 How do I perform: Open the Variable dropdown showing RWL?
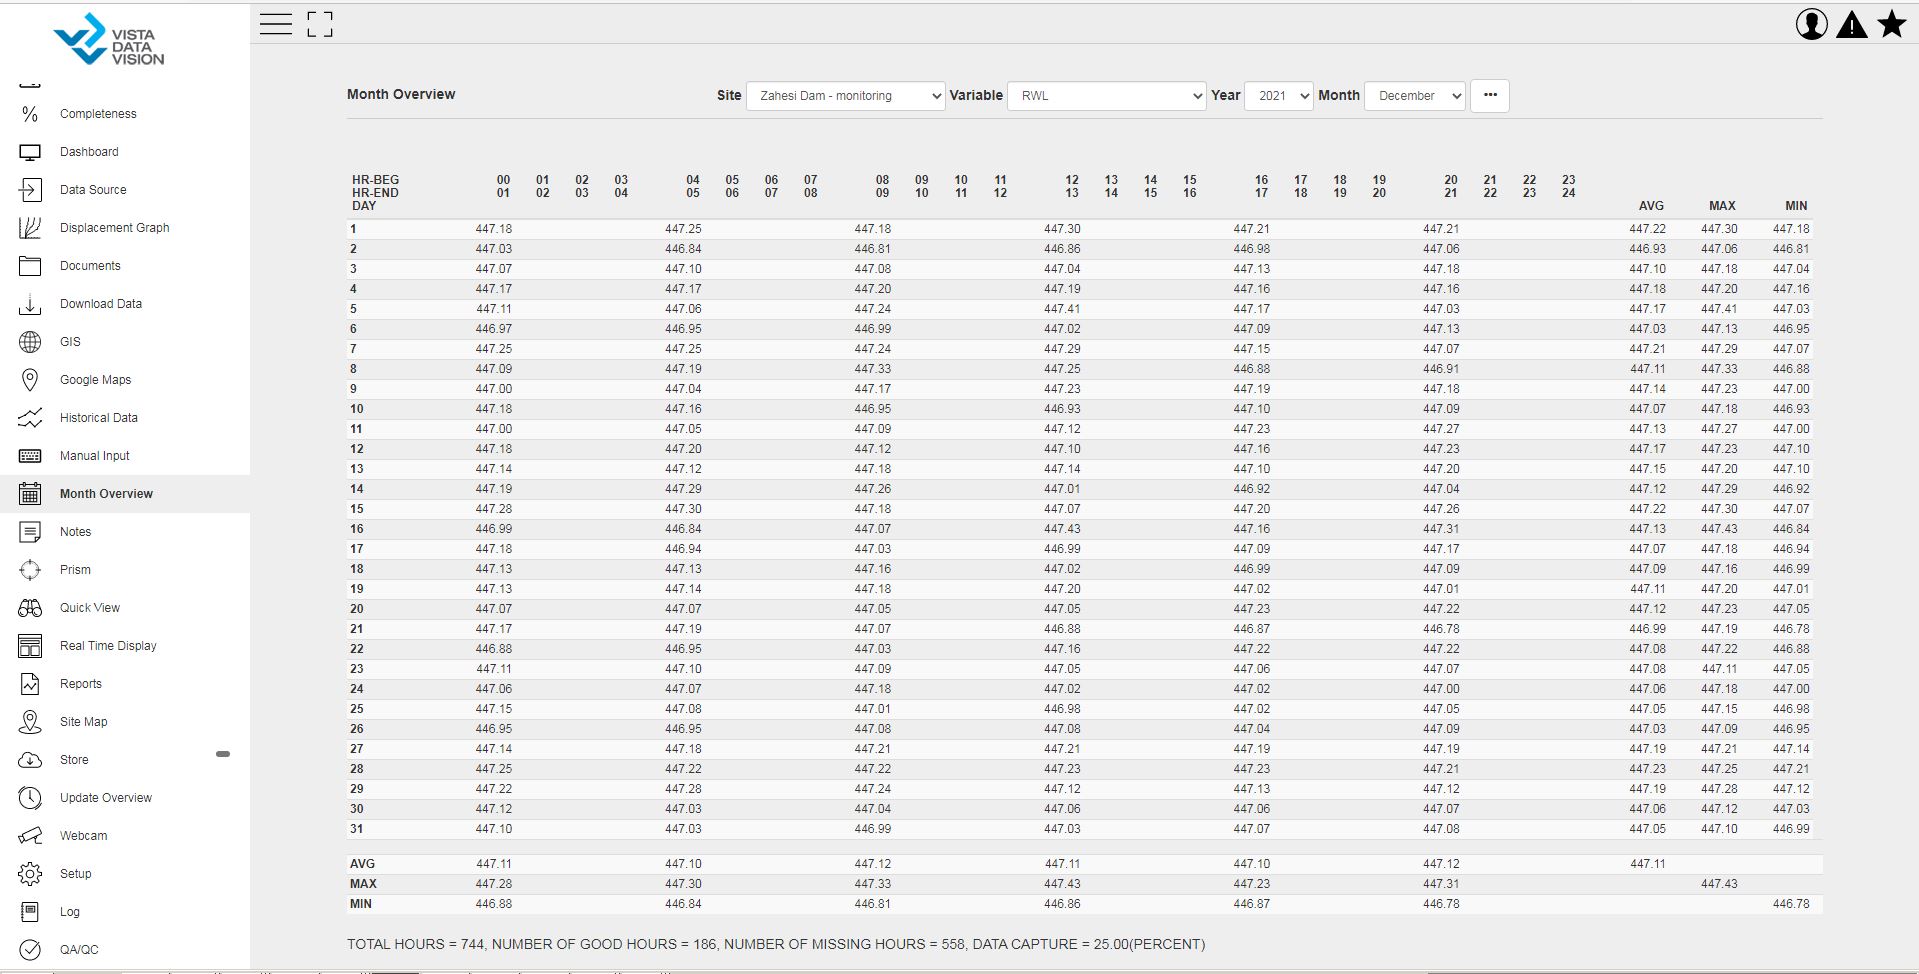1106,96
